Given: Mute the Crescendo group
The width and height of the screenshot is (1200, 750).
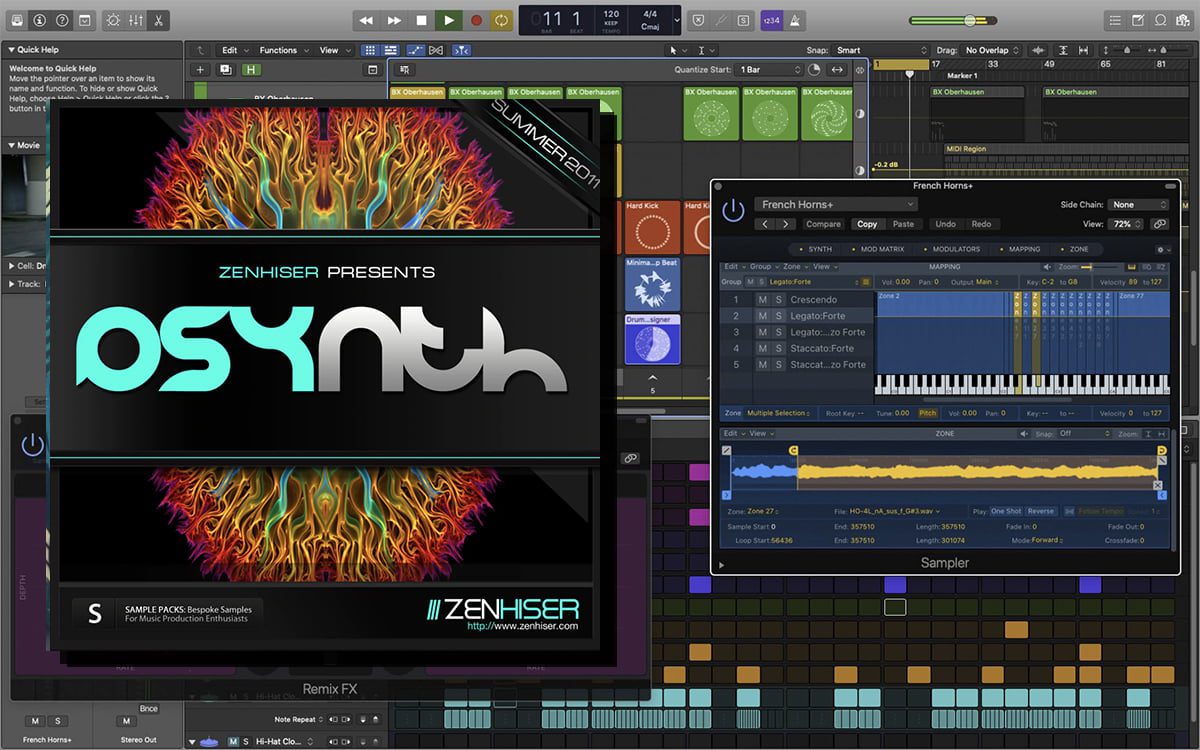Looking at the screenshot, I should pyautogui.click(x=762, y=300).
